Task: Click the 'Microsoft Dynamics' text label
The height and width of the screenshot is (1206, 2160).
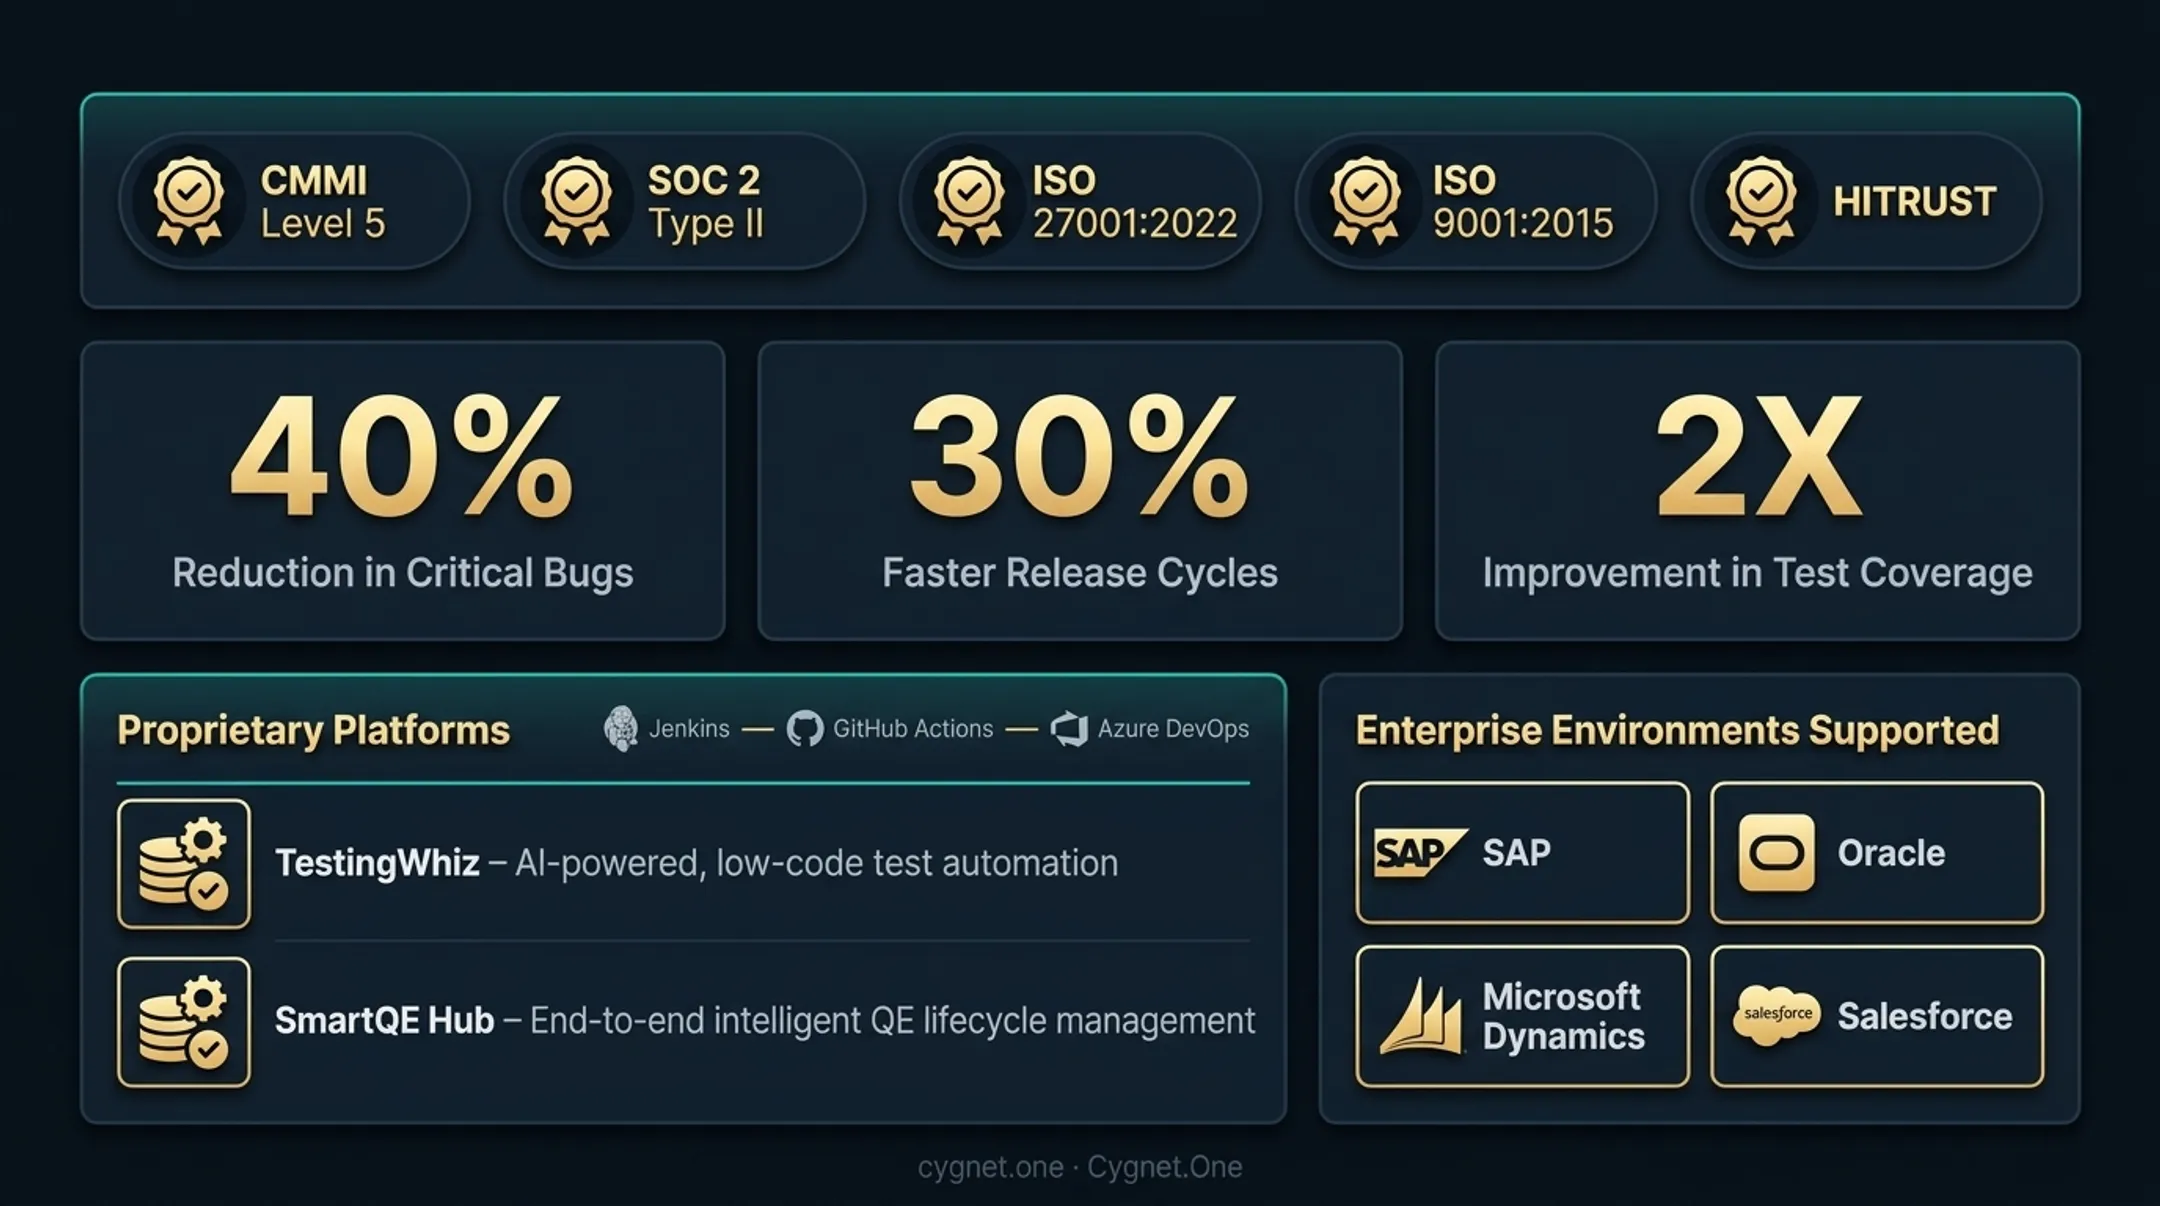Action: pos(1563,1017)
